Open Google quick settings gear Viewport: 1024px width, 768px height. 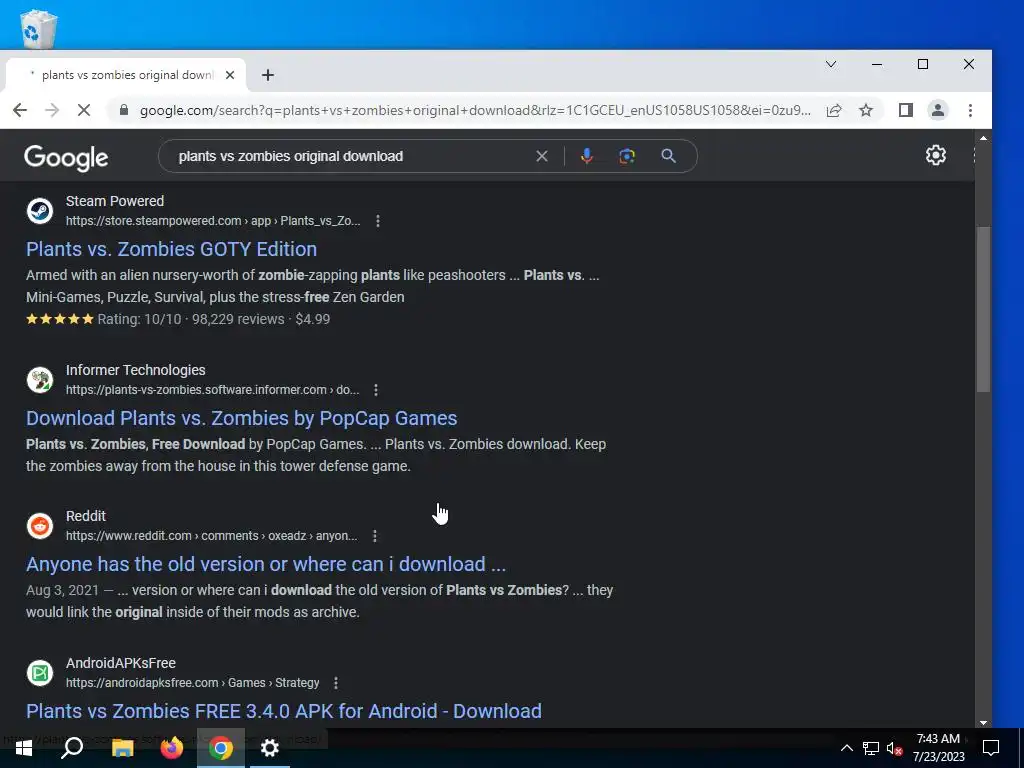point(936,155)
